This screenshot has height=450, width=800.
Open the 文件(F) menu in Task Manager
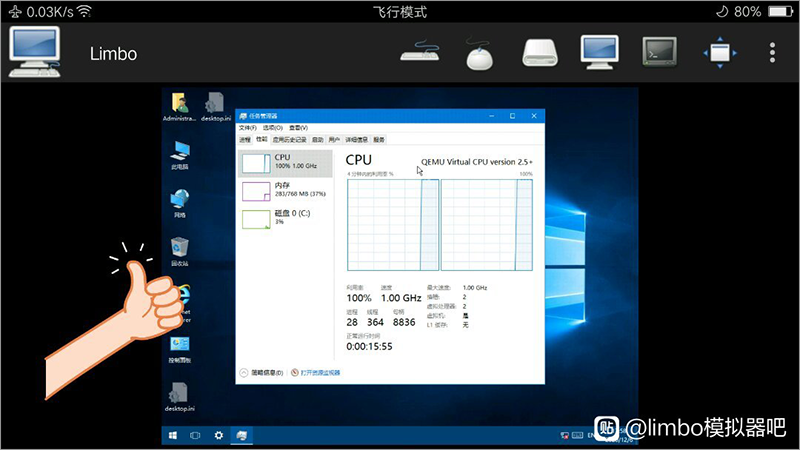pos(247,128)
